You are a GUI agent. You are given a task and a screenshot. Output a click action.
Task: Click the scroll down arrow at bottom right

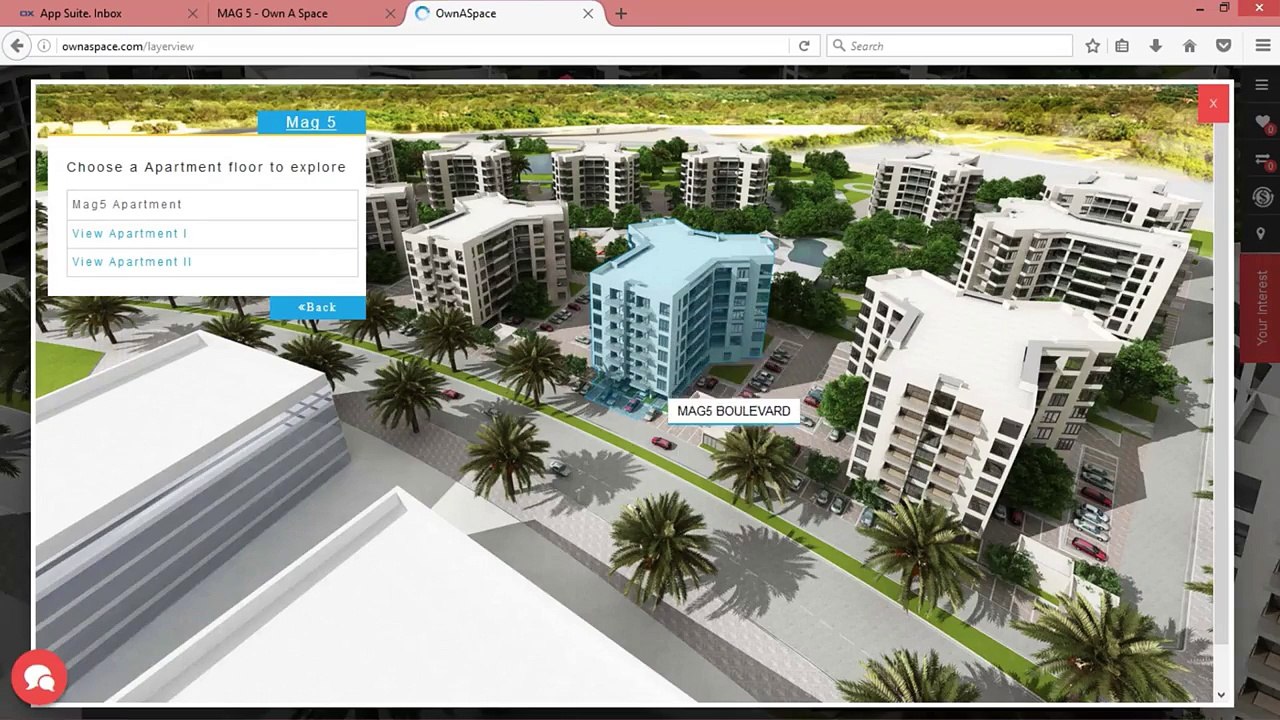1221,694
